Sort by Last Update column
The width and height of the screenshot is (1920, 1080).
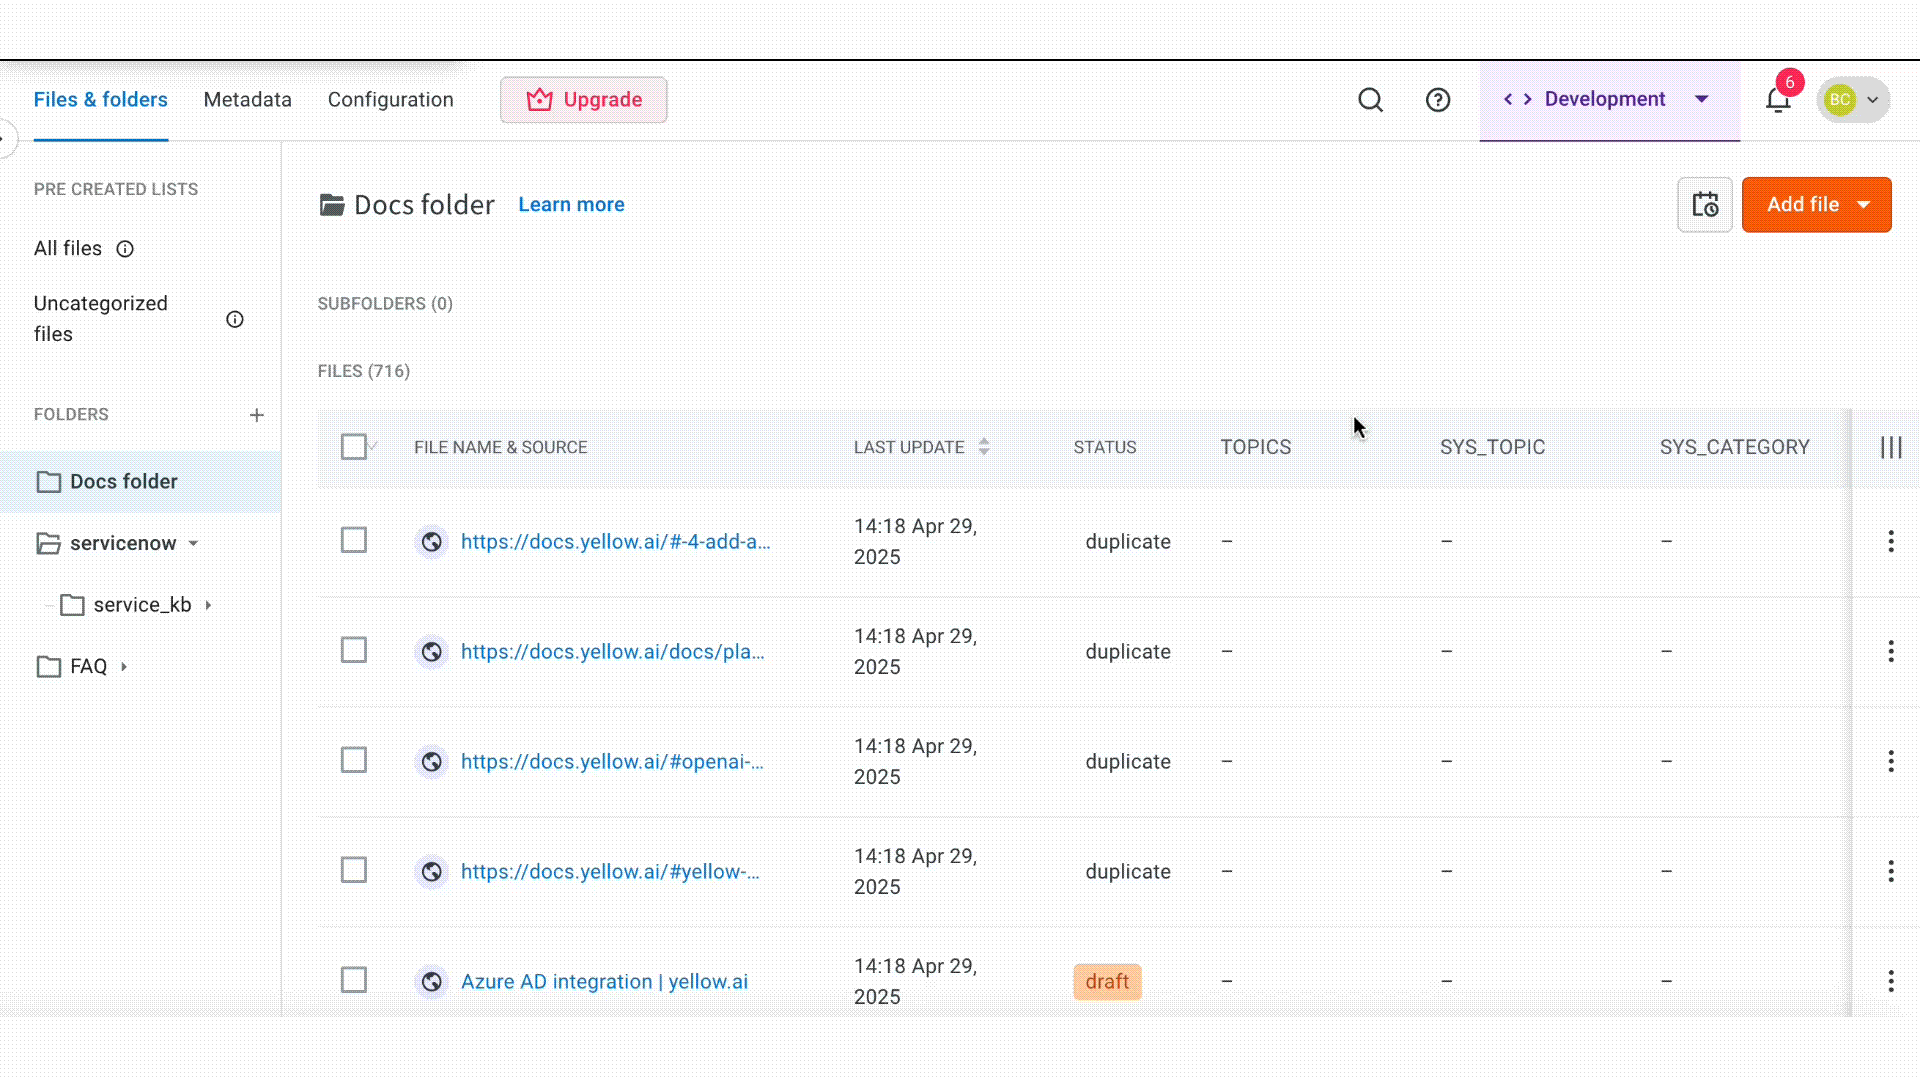tap(984, 447)
